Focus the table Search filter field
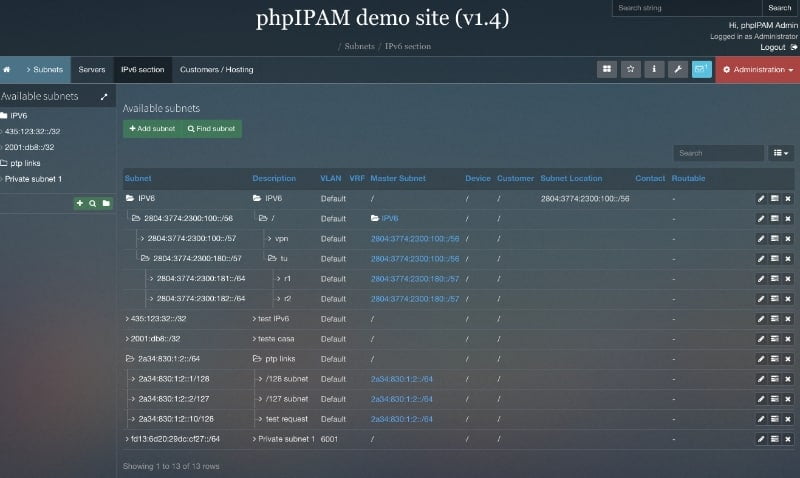The width and height of the screenshot is (800, 478). 718,153
